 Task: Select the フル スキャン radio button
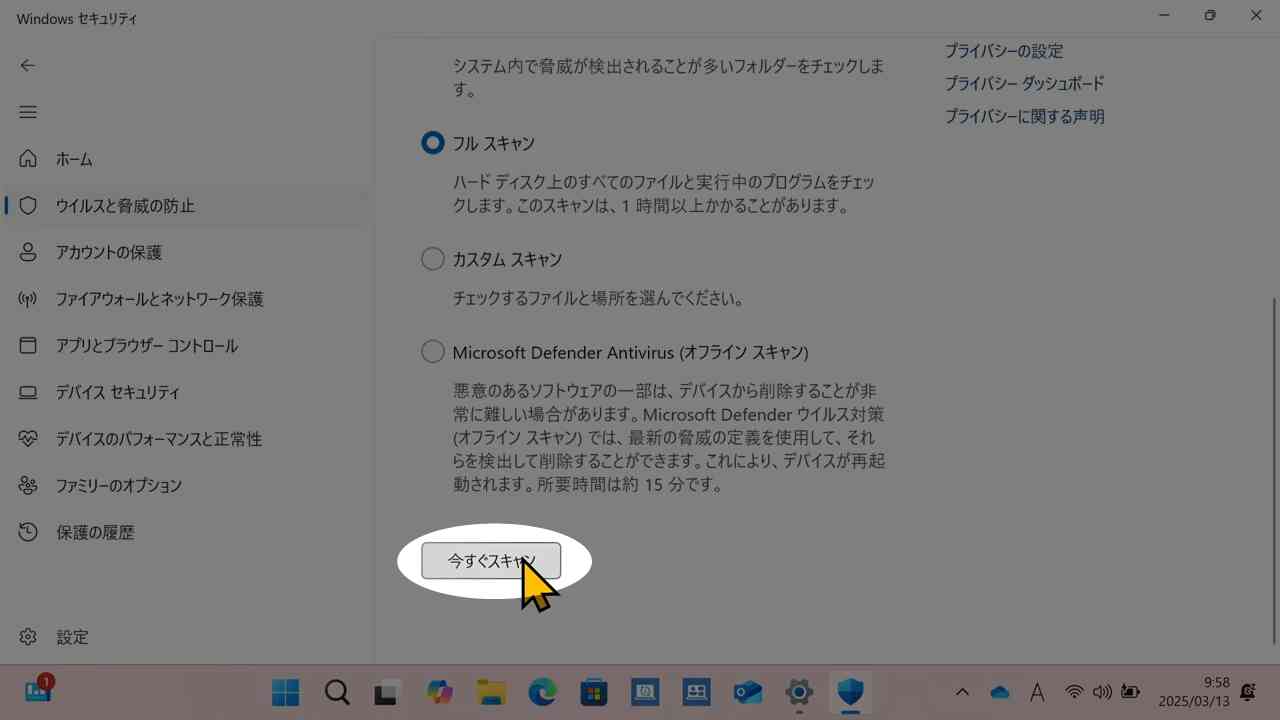pyautogui.click(x=432, y=142)
